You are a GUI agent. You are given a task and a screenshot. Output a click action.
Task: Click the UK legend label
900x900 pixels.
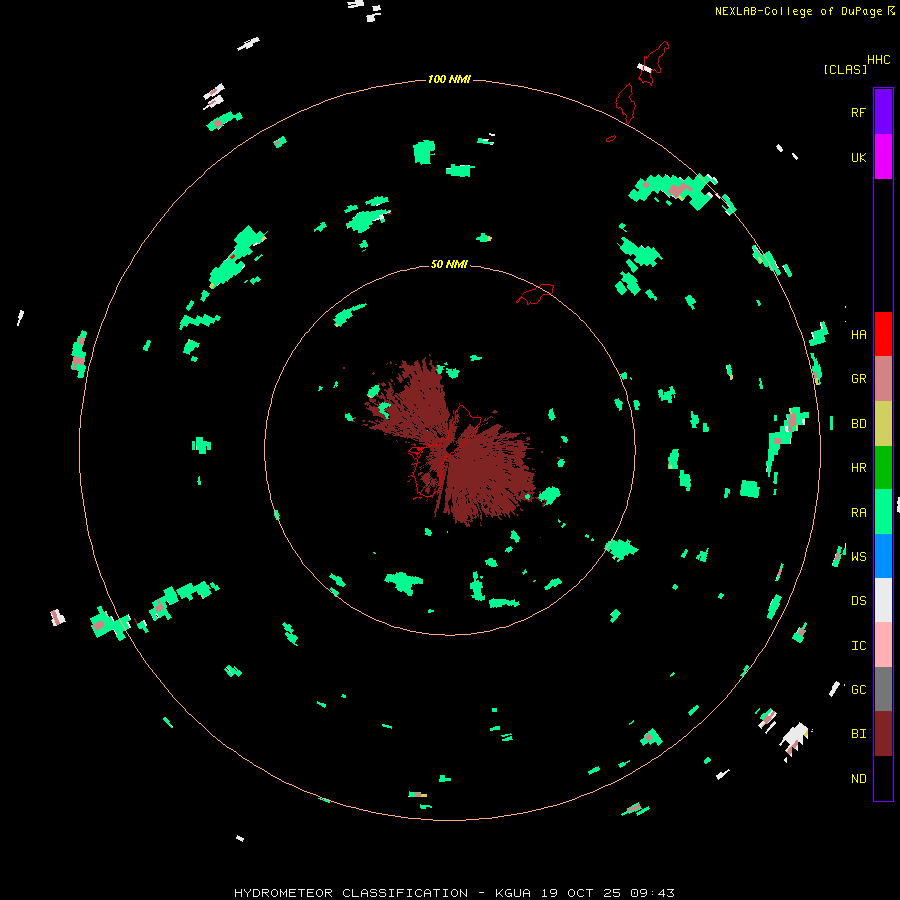858,157
